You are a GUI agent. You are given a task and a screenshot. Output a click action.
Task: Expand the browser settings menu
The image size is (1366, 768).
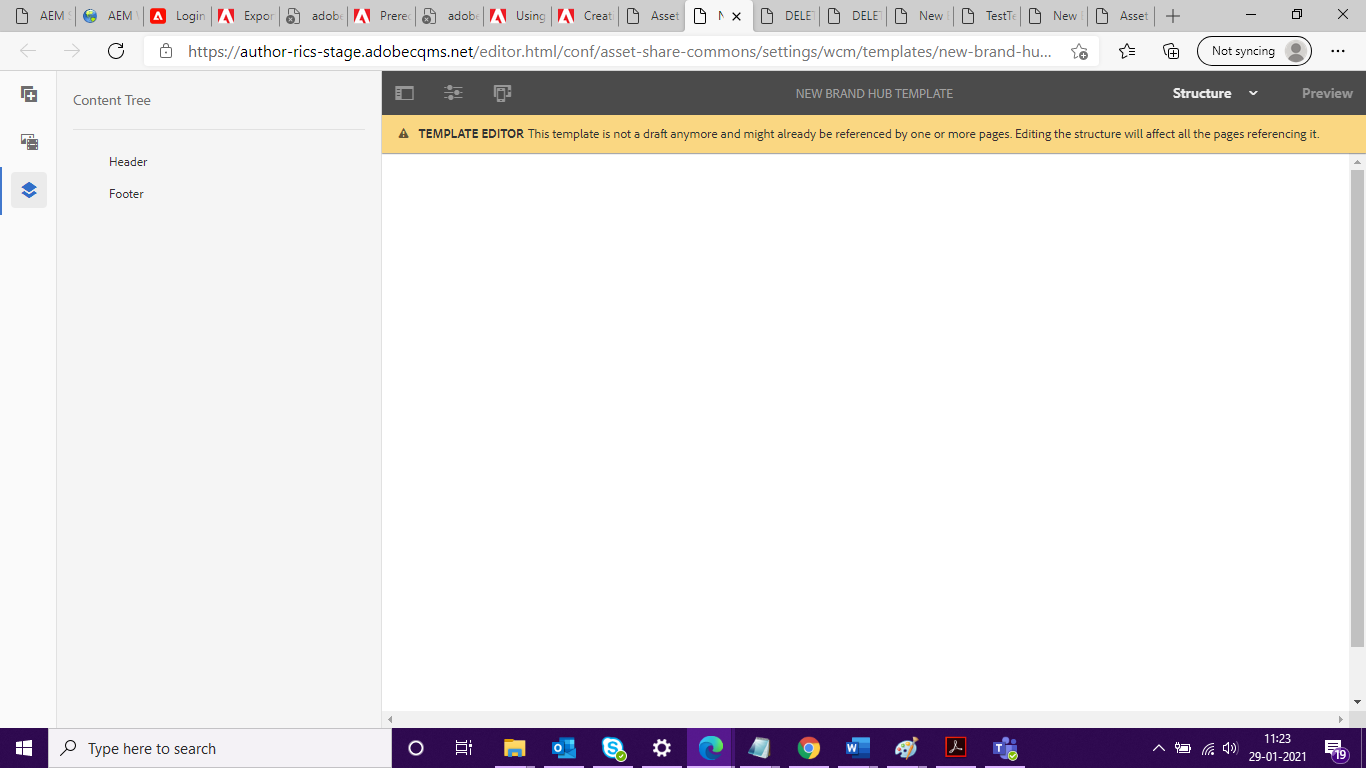tap(1337, 50)
